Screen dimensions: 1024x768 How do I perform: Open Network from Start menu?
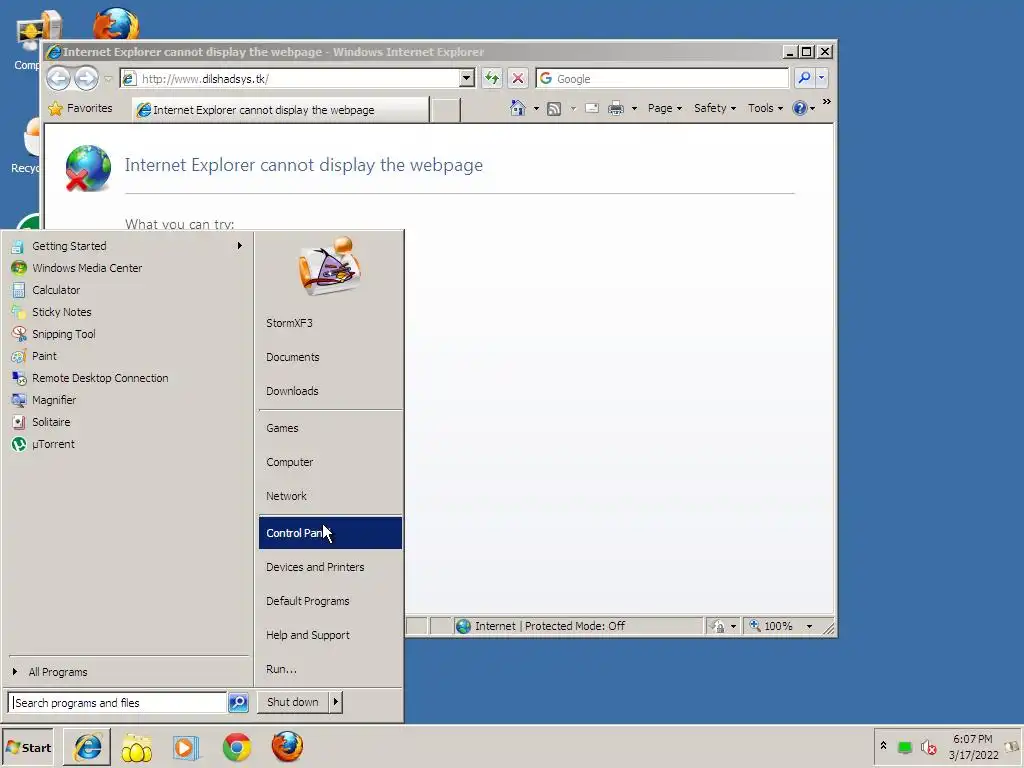330,496
